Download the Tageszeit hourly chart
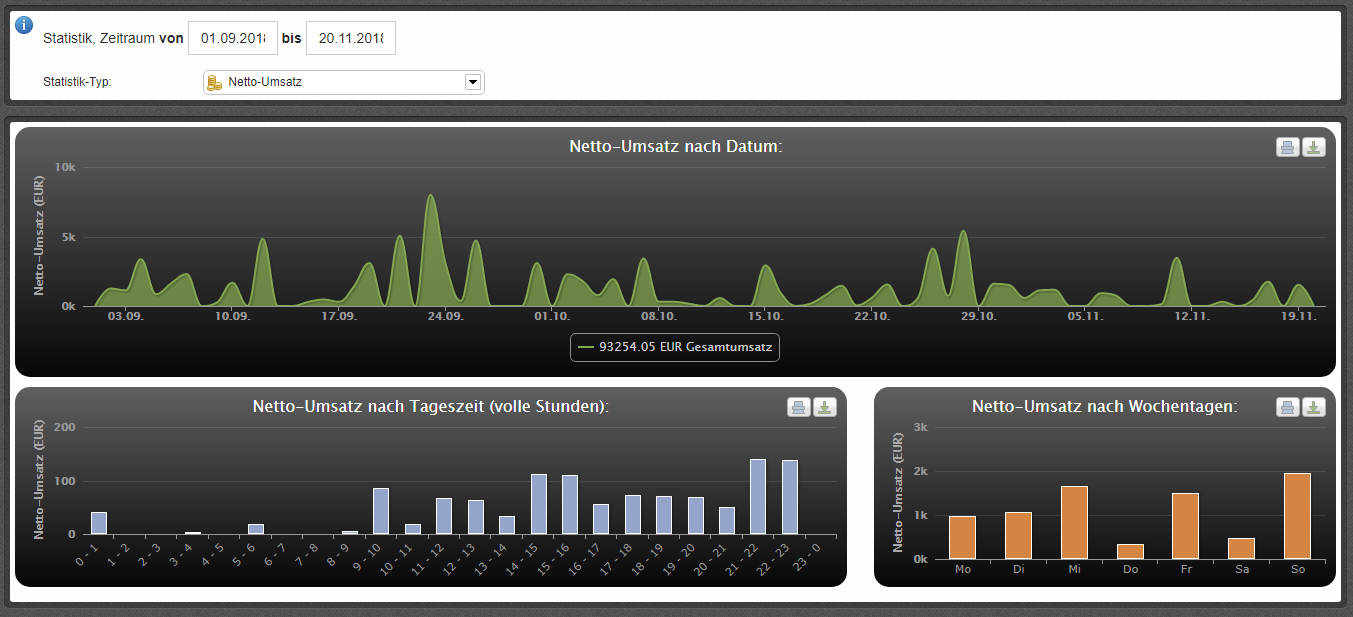This screenshot has width=1353, height=617. click(x=824, y=407)
